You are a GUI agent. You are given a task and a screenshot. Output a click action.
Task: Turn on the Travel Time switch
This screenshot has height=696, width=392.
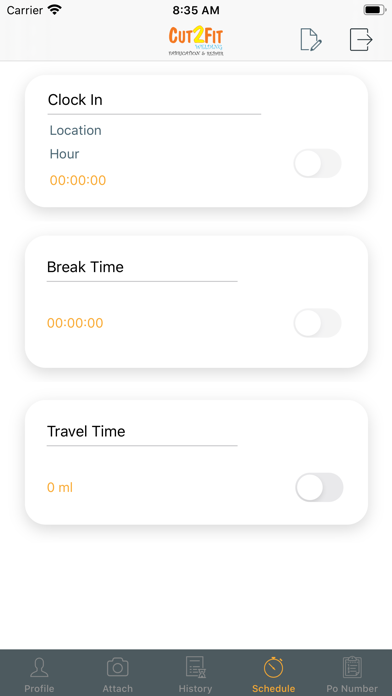[x=319, y=487]
